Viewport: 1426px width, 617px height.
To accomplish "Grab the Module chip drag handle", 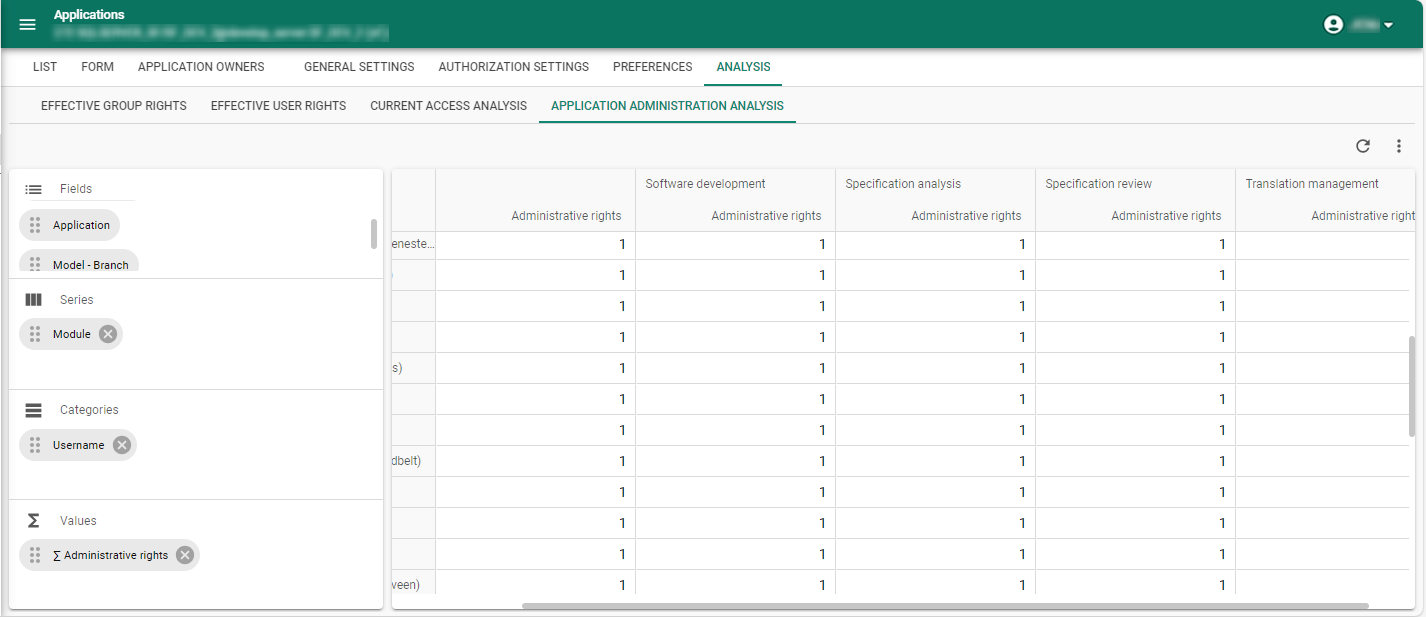I will (35, 334).
